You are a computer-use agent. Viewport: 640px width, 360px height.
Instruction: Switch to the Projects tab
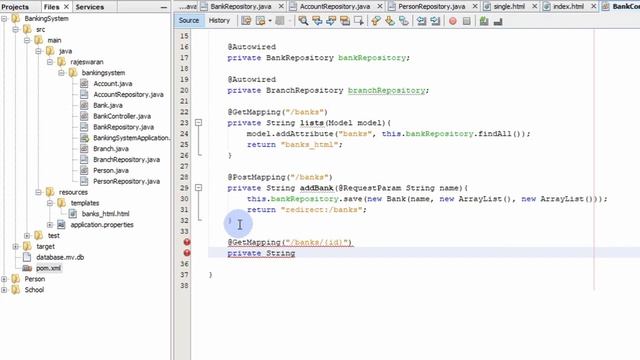tap(16, 7)
